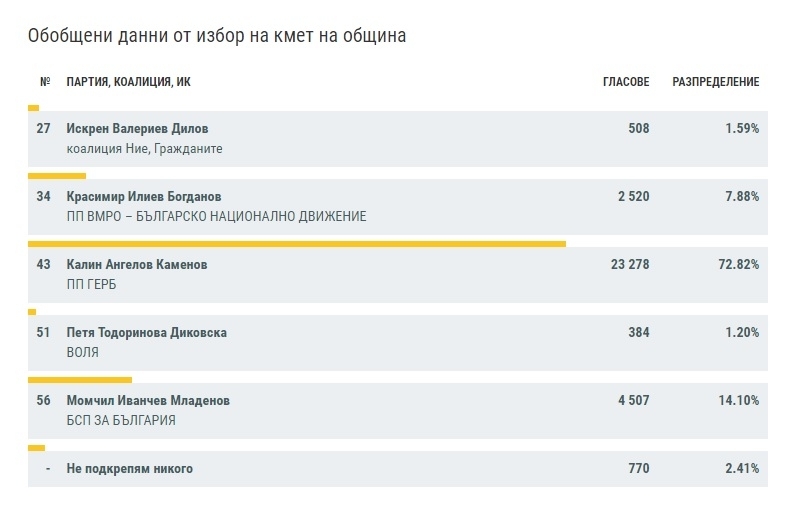Click the 23 278 votes value
This screenshot has width=796, height=515.
click(x=628, y=265)
